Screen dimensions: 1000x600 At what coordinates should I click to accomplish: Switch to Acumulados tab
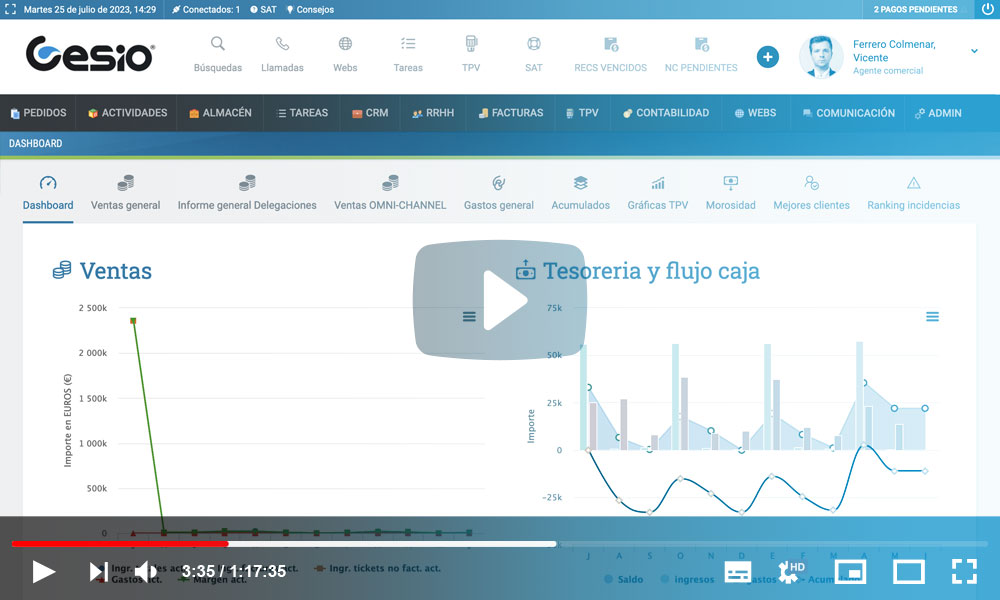click(x=580, y=193)
